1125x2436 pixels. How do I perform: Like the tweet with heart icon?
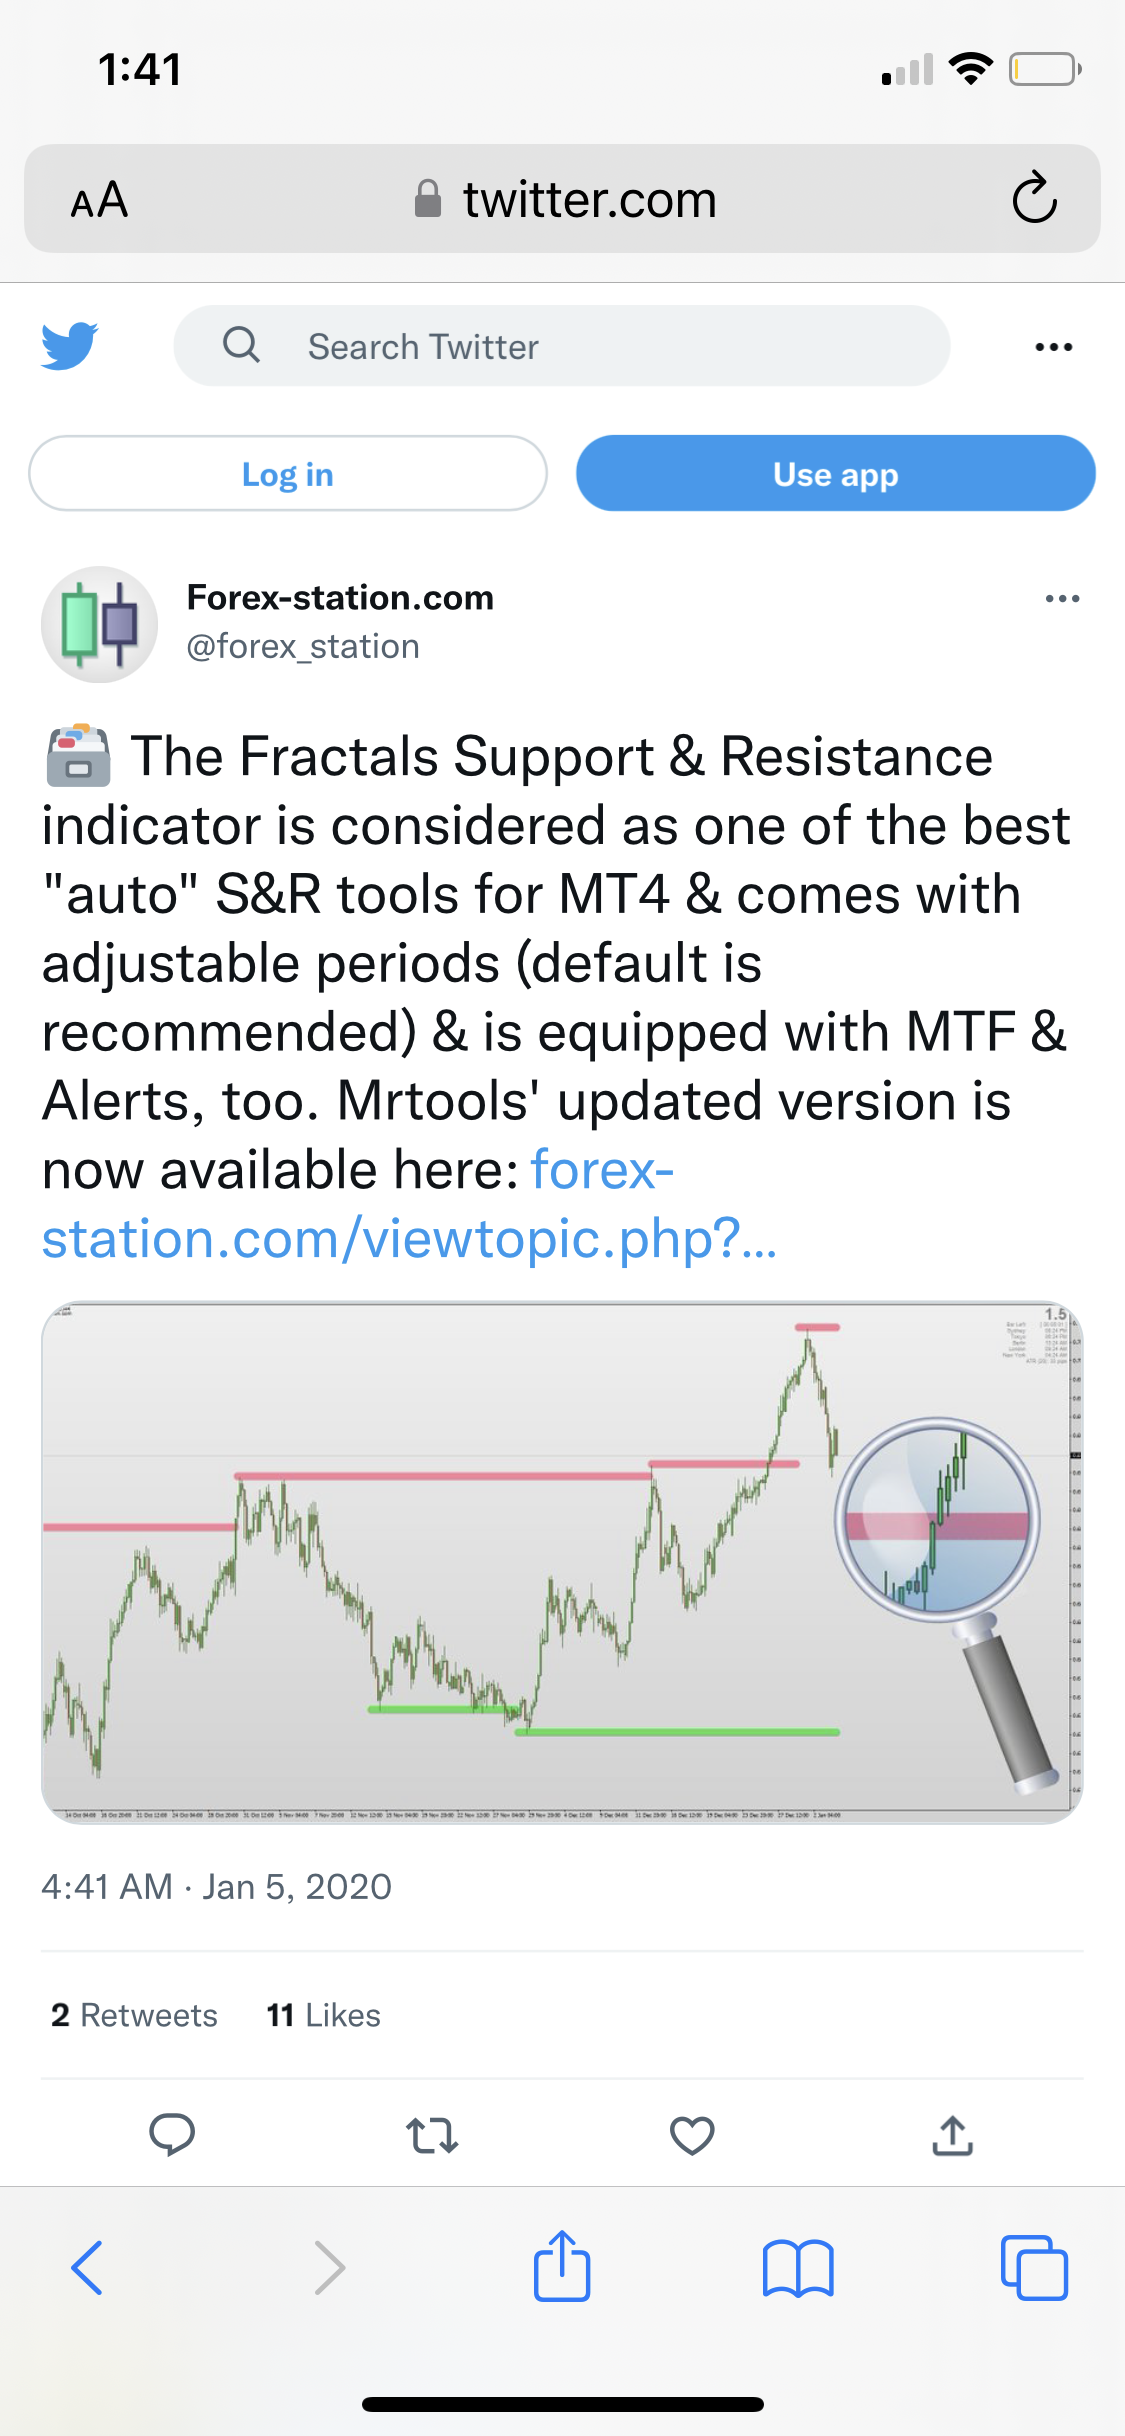(x=692, y=2135)
